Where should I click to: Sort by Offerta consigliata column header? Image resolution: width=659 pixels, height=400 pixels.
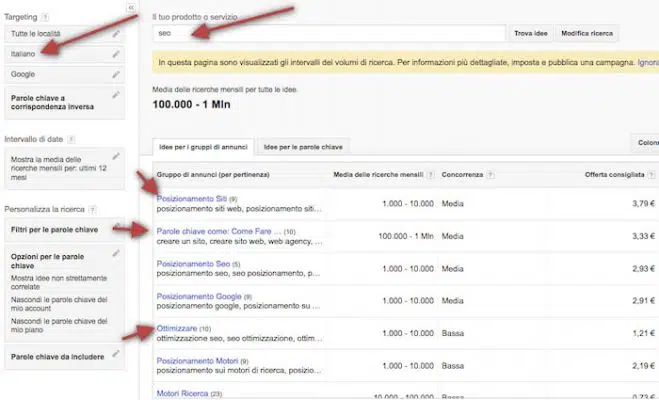[614, 175]
